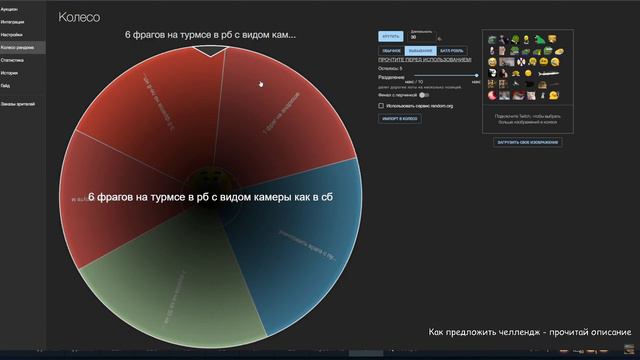
Task: Click ЗАГРУЗИТЬ СВОЕ ИЗОБРАЖЕНИЕ button
Action: coord(527,142)
